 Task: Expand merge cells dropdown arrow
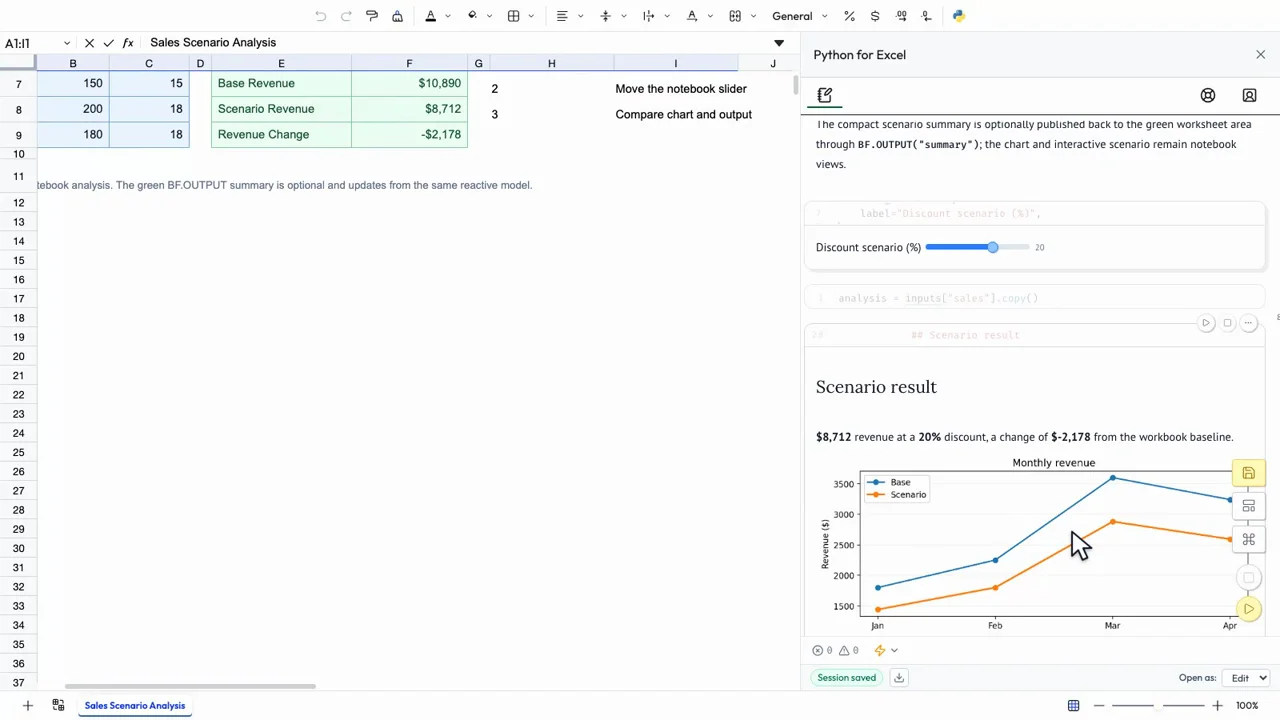(752, 16)
